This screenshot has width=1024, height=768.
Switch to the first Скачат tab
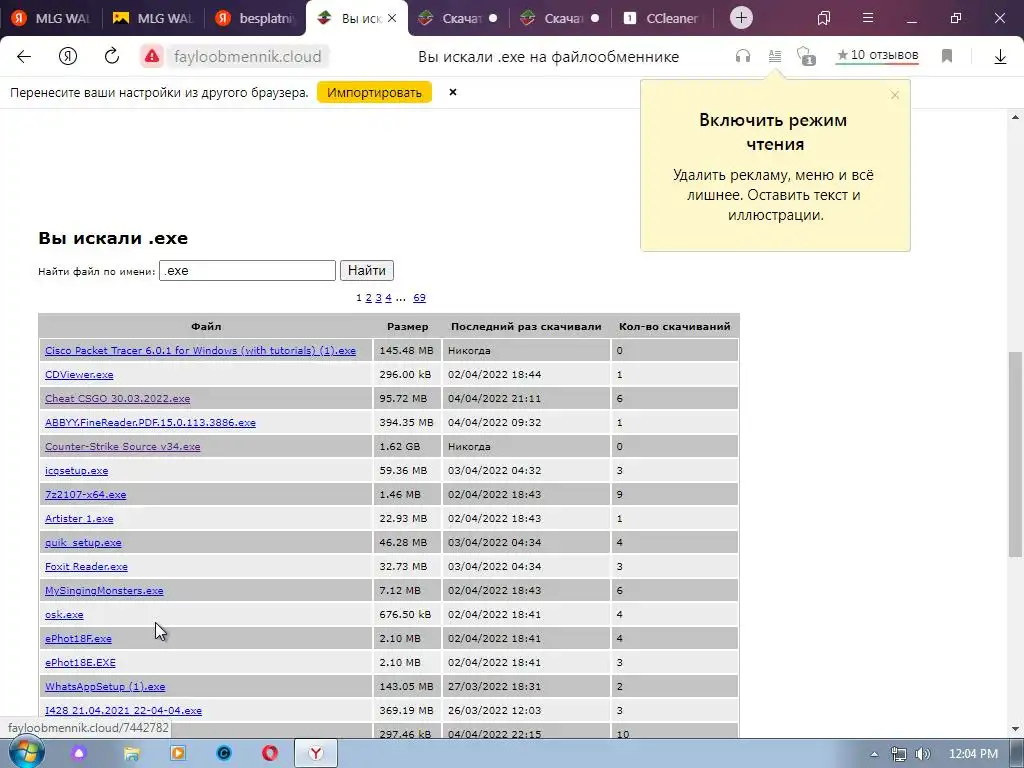tap(459, 18)
